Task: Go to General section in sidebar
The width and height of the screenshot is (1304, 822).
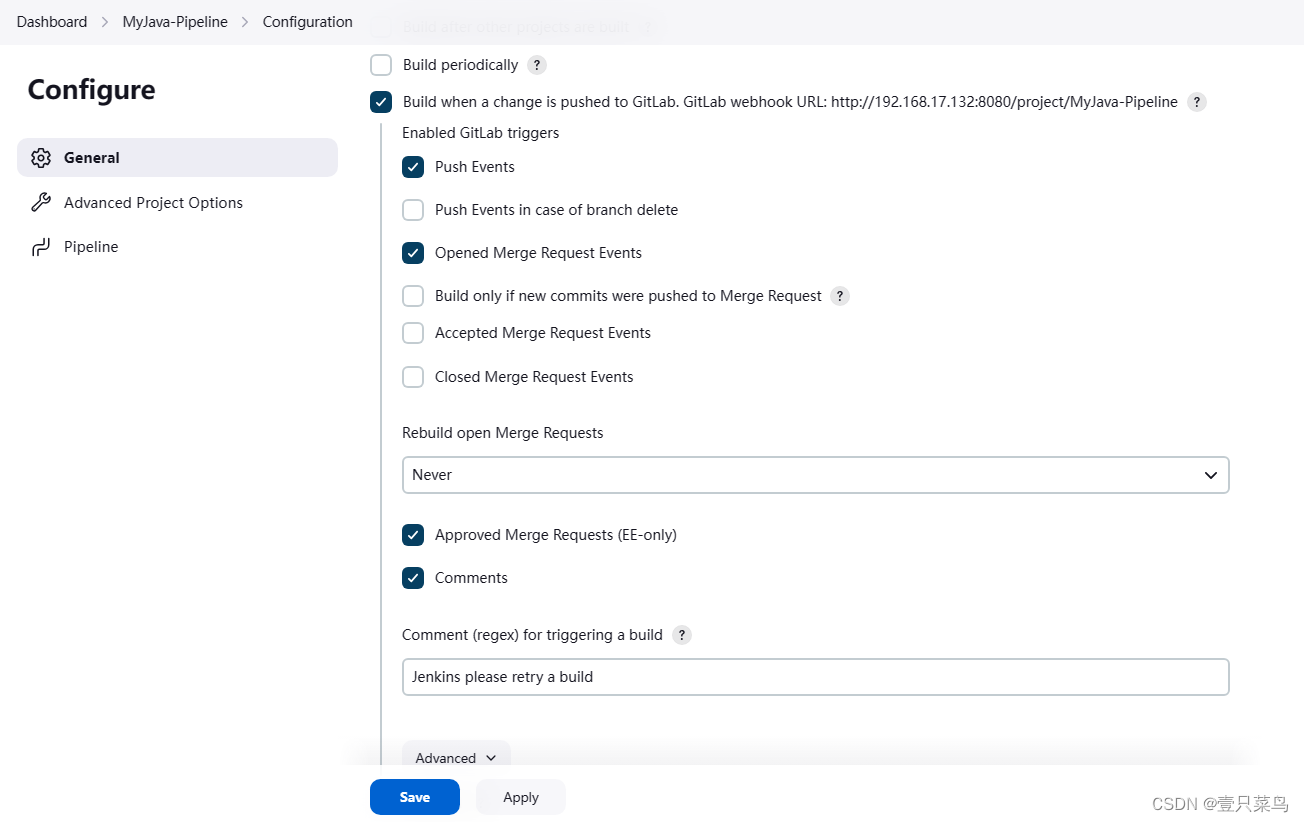Action: (177, 158)
